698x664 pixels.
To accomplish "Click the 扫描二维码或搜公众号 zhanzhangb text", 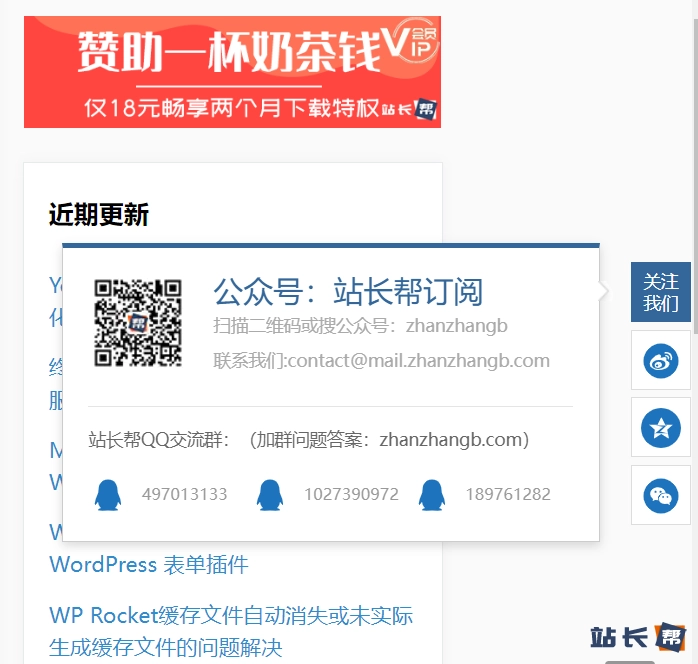I will tap(360, 326).
